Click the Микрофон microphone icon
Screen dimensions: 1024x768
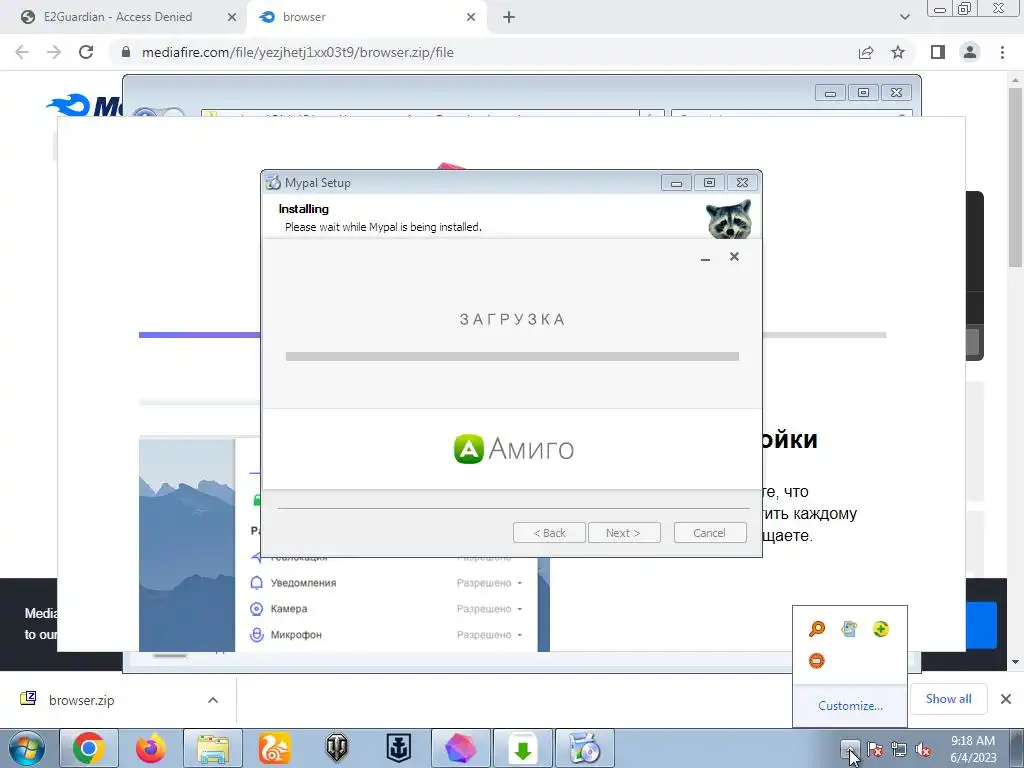click(257, 635)
